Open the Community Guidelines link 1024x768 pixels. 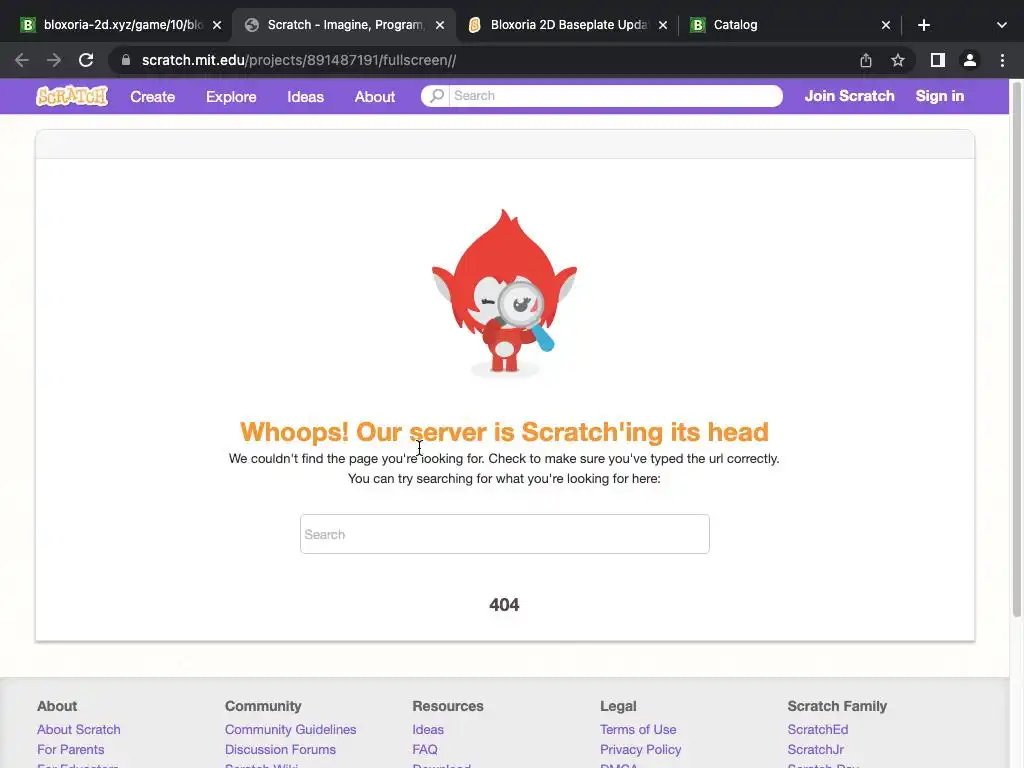click(x=291, y=729)
